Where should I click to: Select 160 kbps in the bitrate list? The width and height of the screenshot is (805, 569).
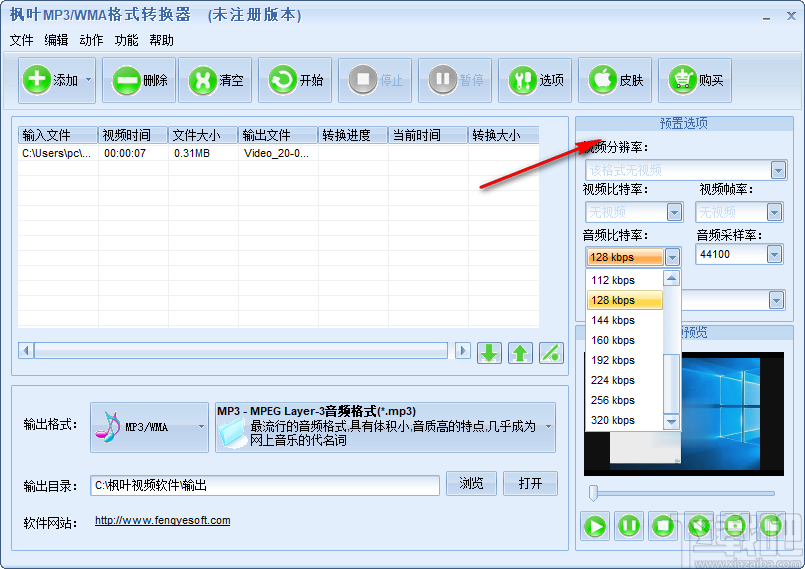pos(625,340)
